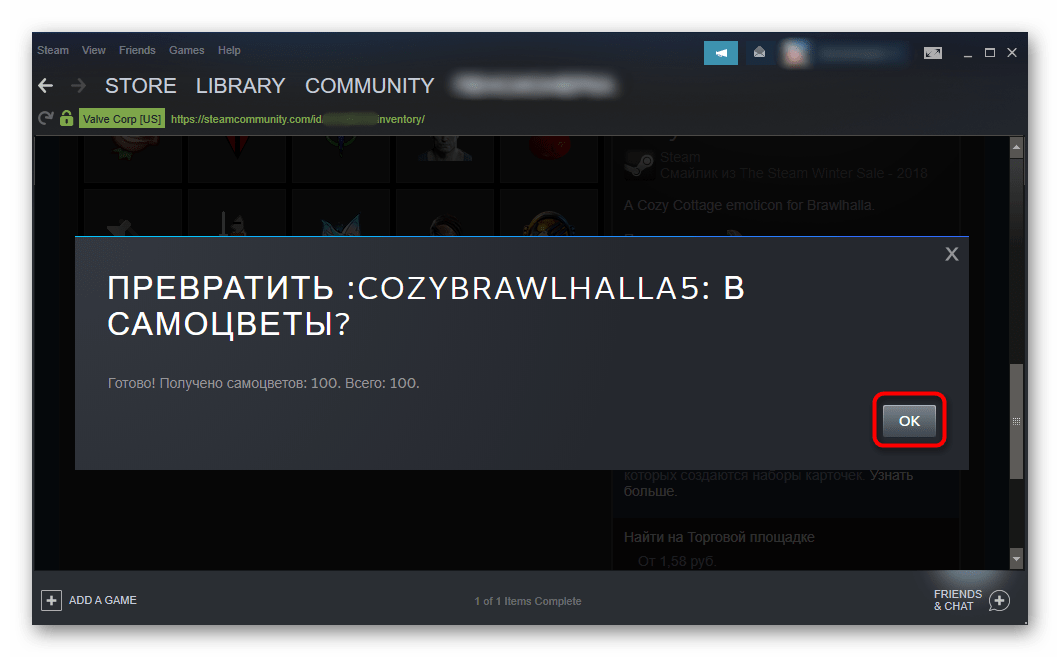Switch to the COMMUNITY tab
Viewport: 1060px width, 657px height.
click(370, 86)
